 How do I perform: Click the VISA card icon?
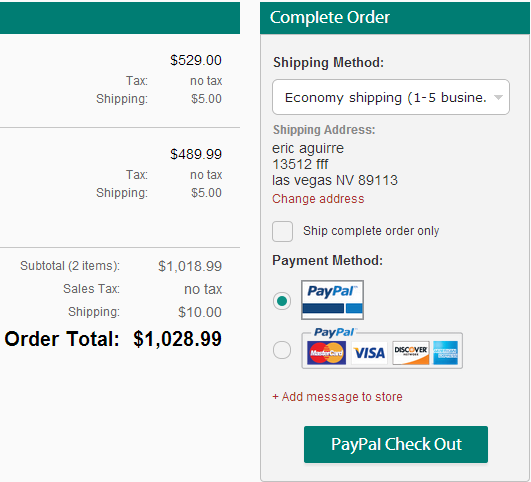point(369,353)
